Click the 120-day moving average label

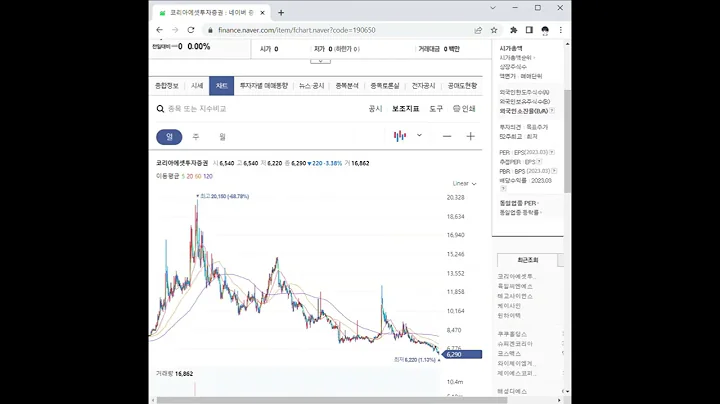click(x=208, y=176)
